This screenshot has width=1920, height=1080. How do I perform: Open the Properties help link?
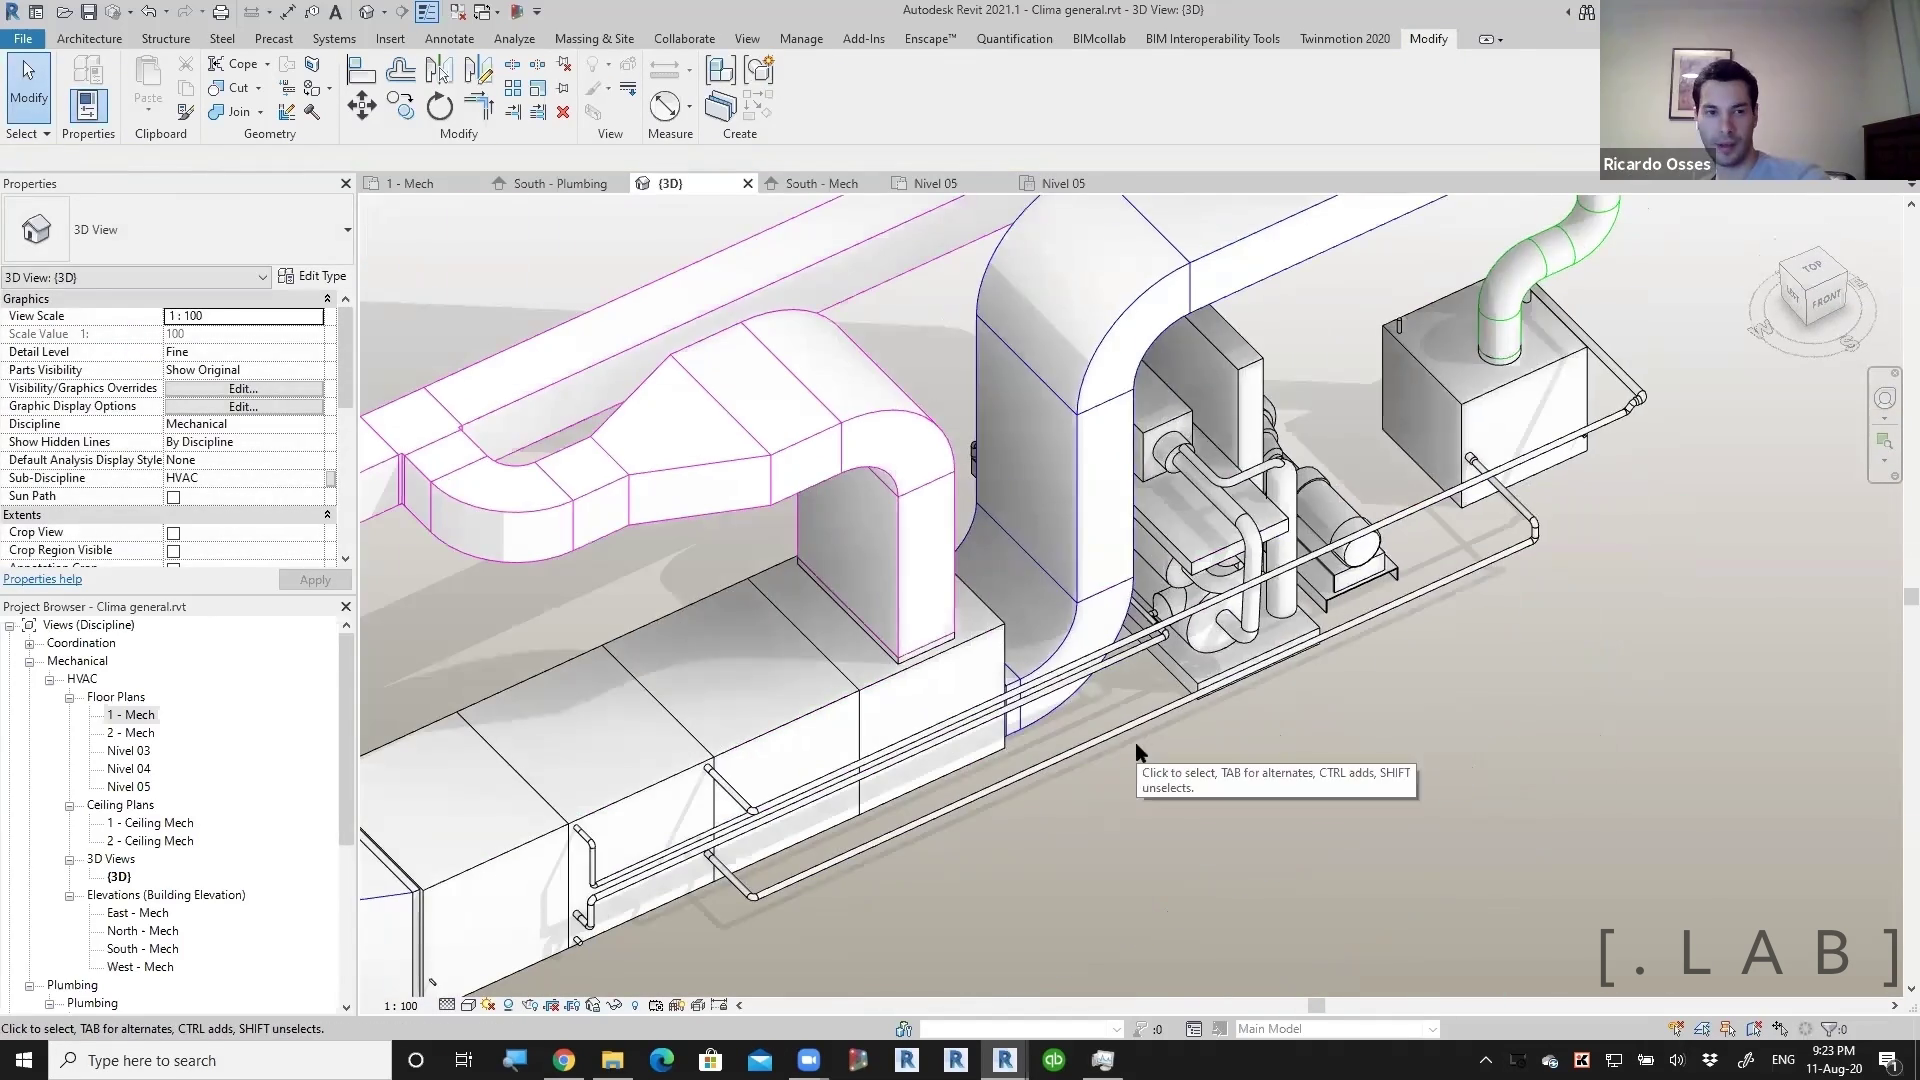click(x=42, y=579)
